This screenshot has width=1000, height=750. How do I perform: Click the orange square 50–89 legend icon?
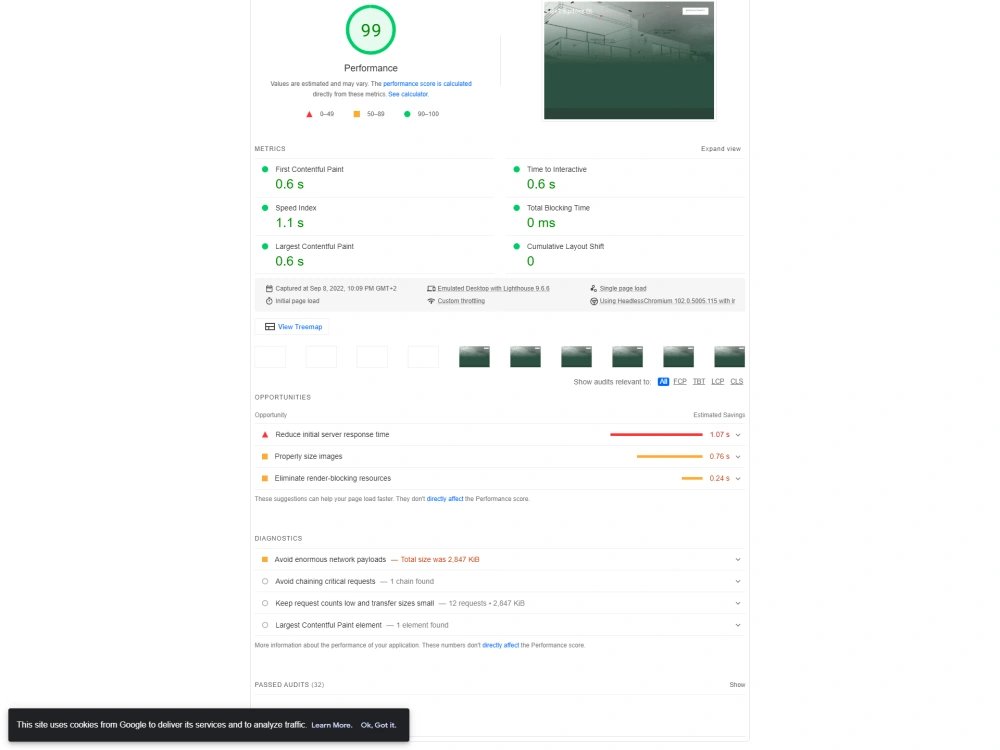[357, 114]
